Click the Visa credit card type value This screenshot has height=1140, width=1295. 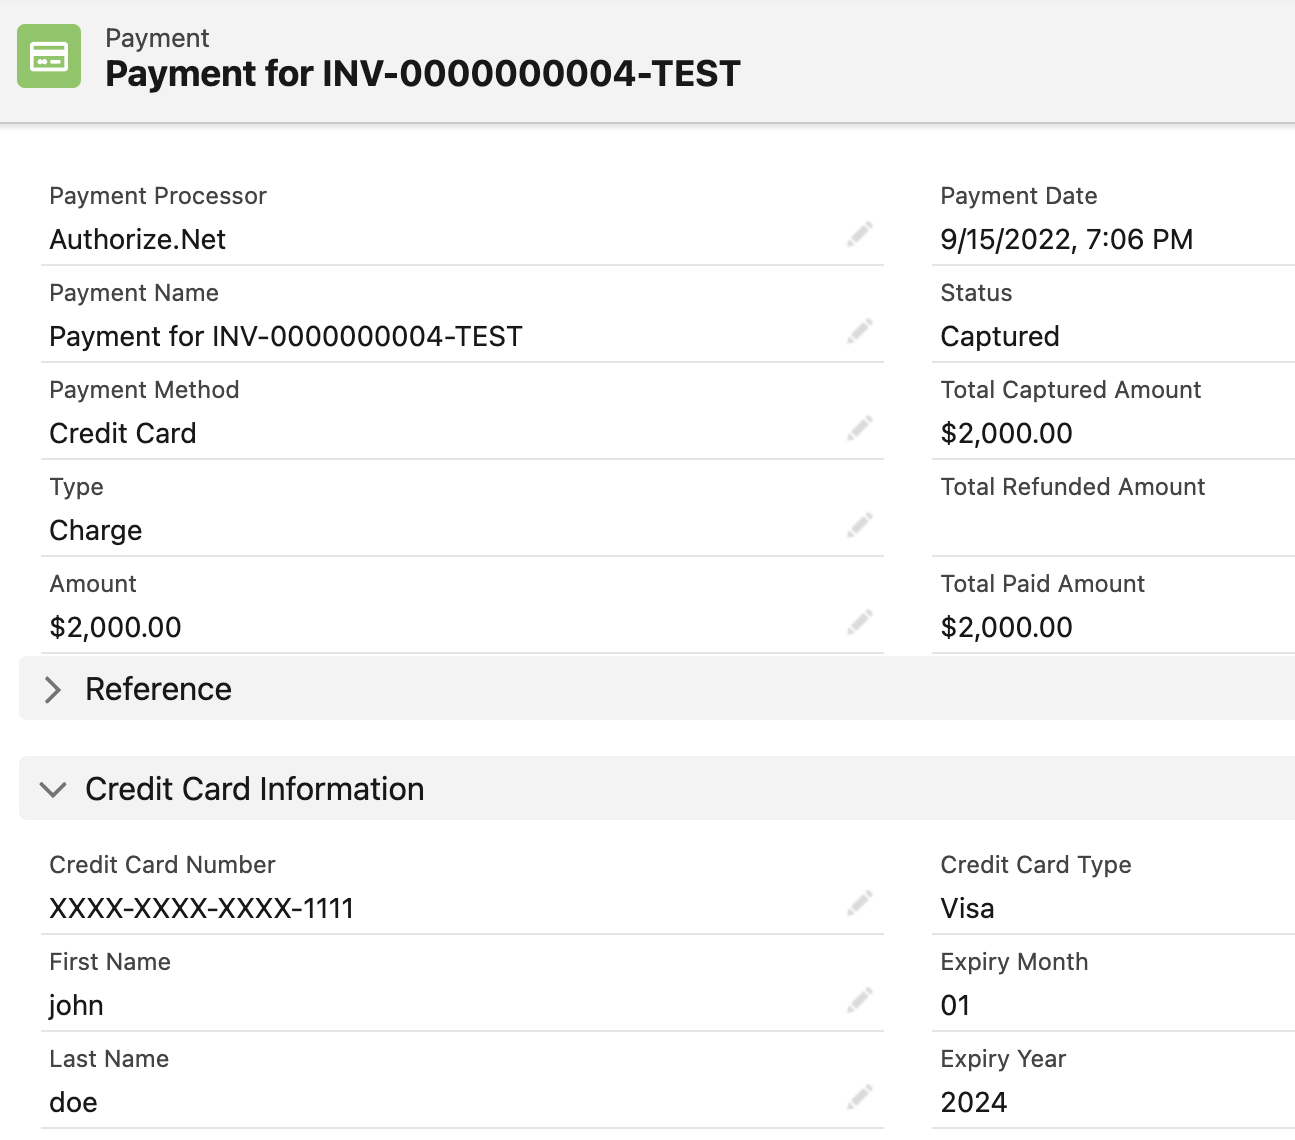(x=967, y=909)
